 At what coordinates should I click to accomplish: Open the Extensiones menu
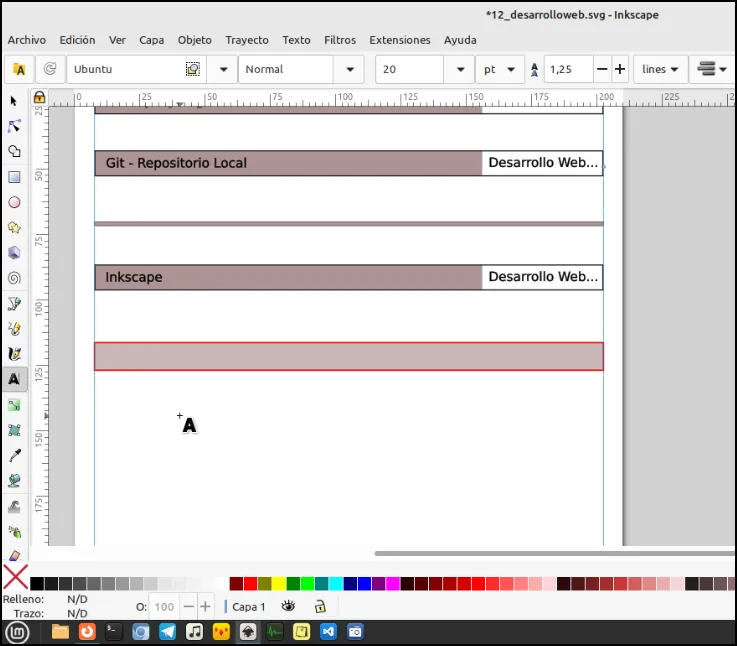tap(400, 40)
